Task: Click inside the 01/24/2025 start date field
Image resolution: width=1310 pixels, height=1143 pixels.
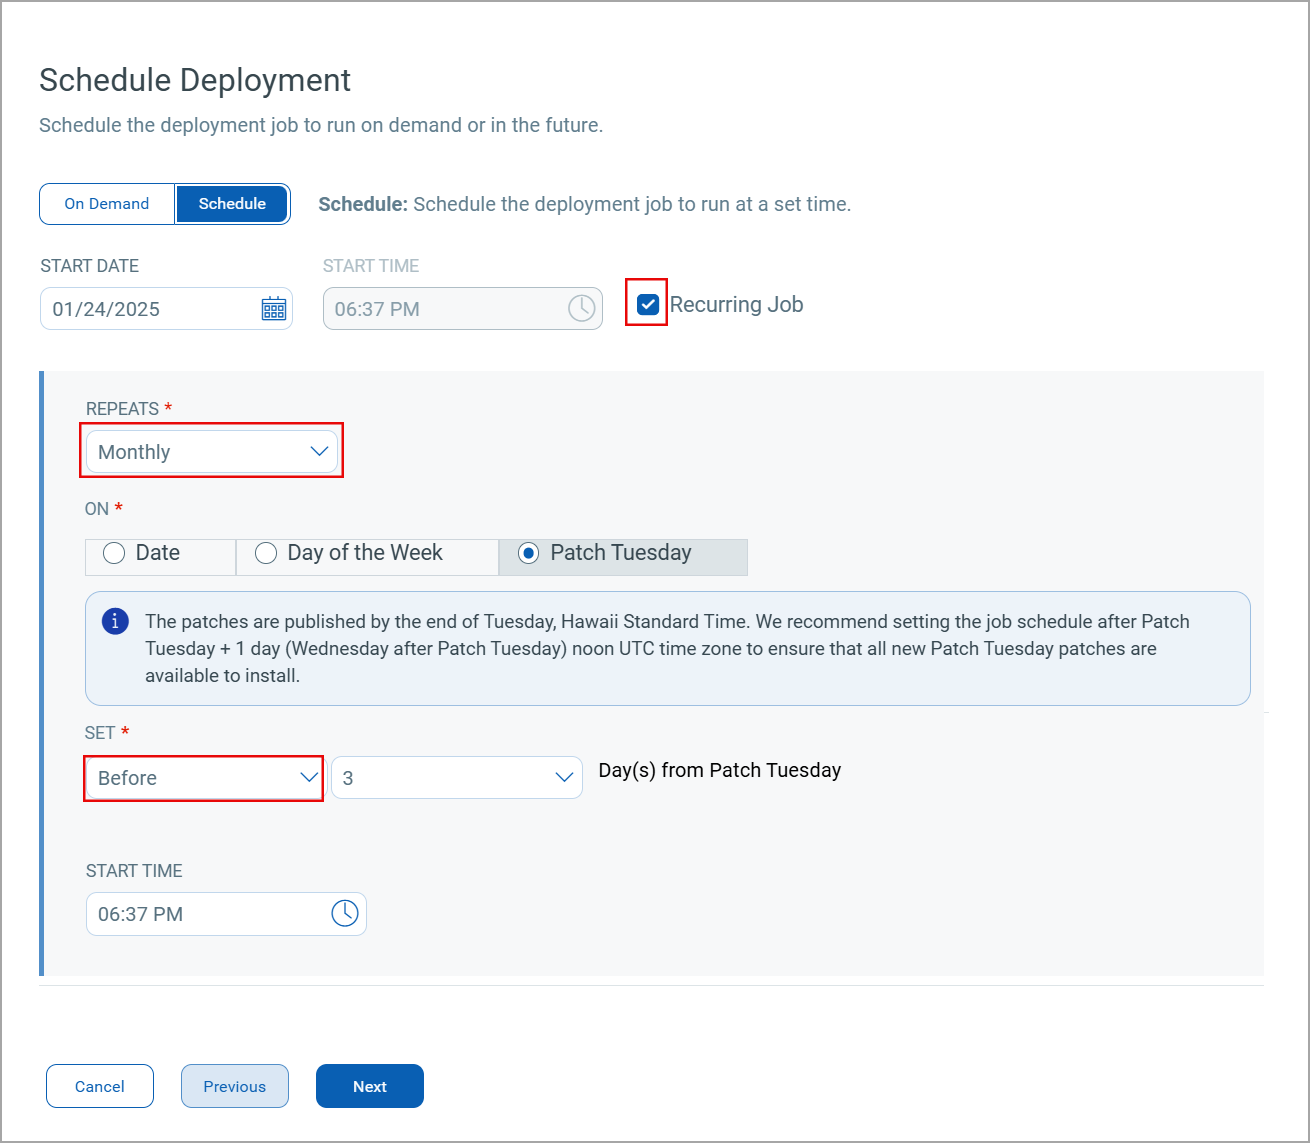Action: (150, 308)
